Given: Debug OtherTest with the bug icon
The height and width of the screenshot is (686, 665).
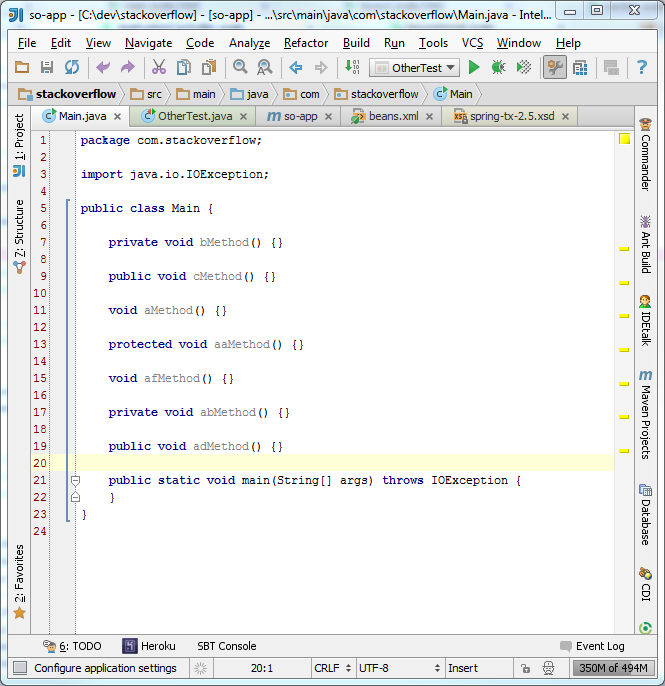Looking at the screenshot, I should [498, 67].
